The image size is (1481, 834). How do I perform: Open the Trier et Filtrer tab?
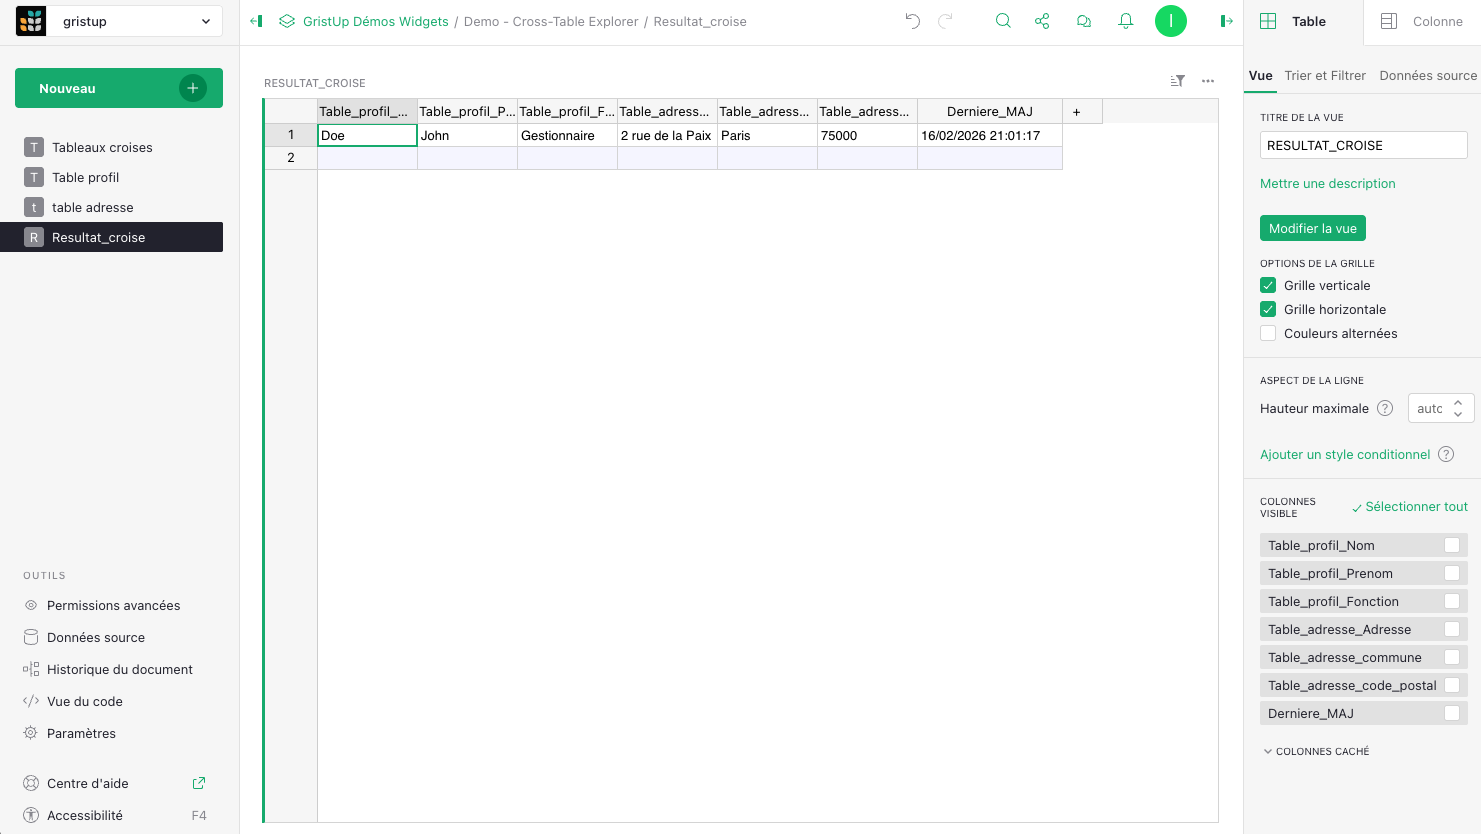1325,75
